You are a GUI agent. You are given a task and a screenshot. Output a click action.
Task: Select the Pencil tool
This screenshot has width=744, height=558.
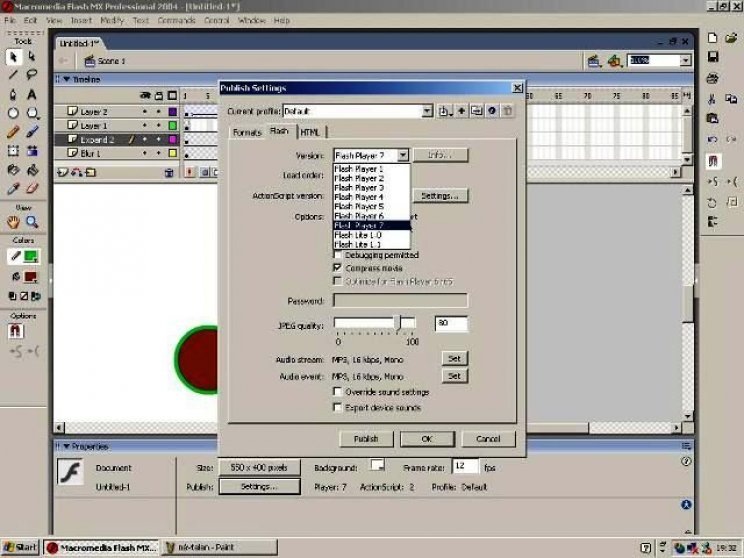pos(13,132)
